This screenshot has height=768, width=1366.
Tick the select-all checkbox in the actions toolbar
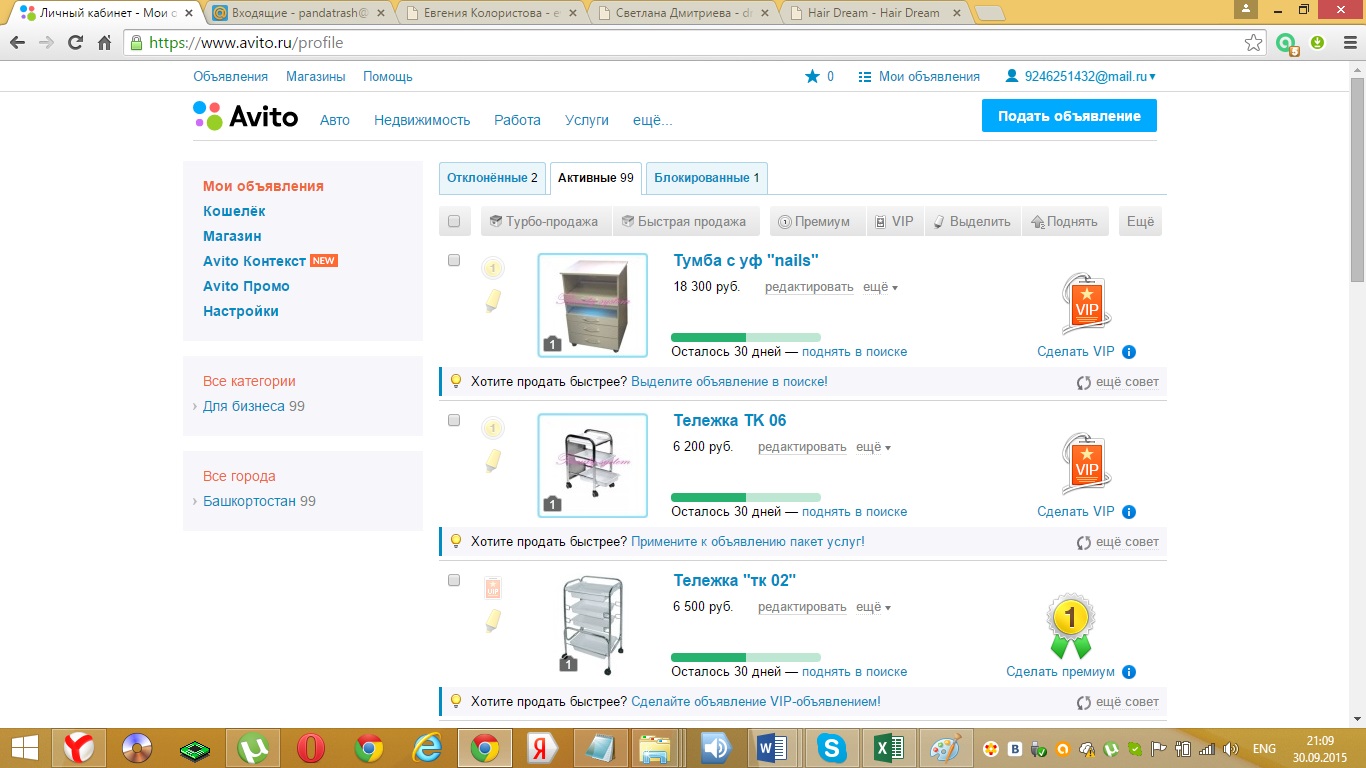coord(454,221)
